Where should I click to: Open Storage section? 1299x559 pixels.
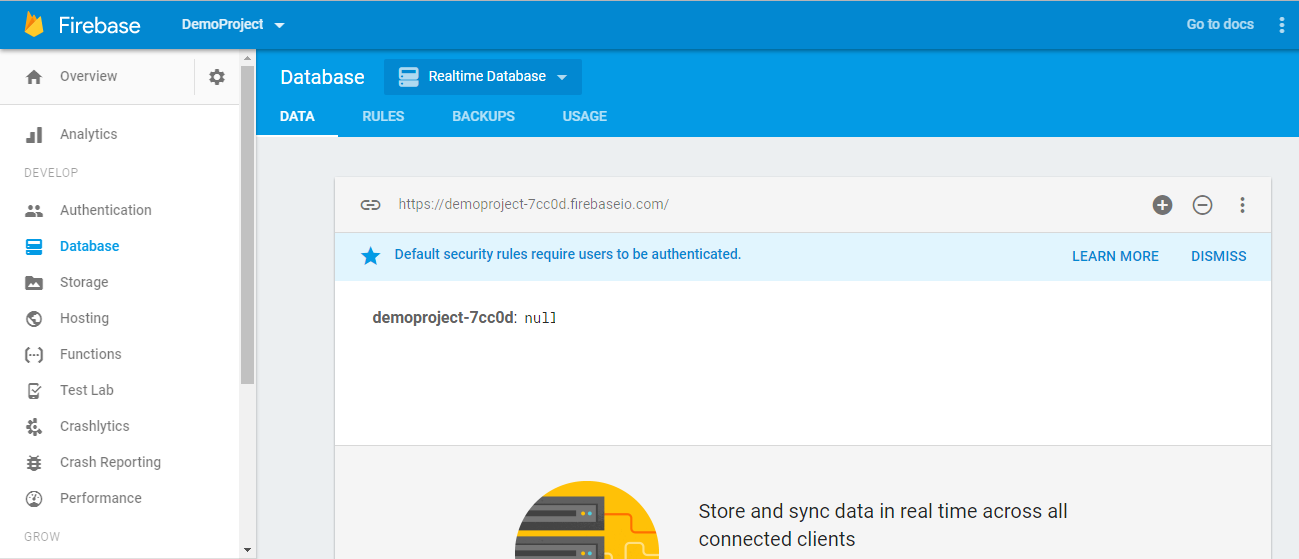click(x=84, y=282)
